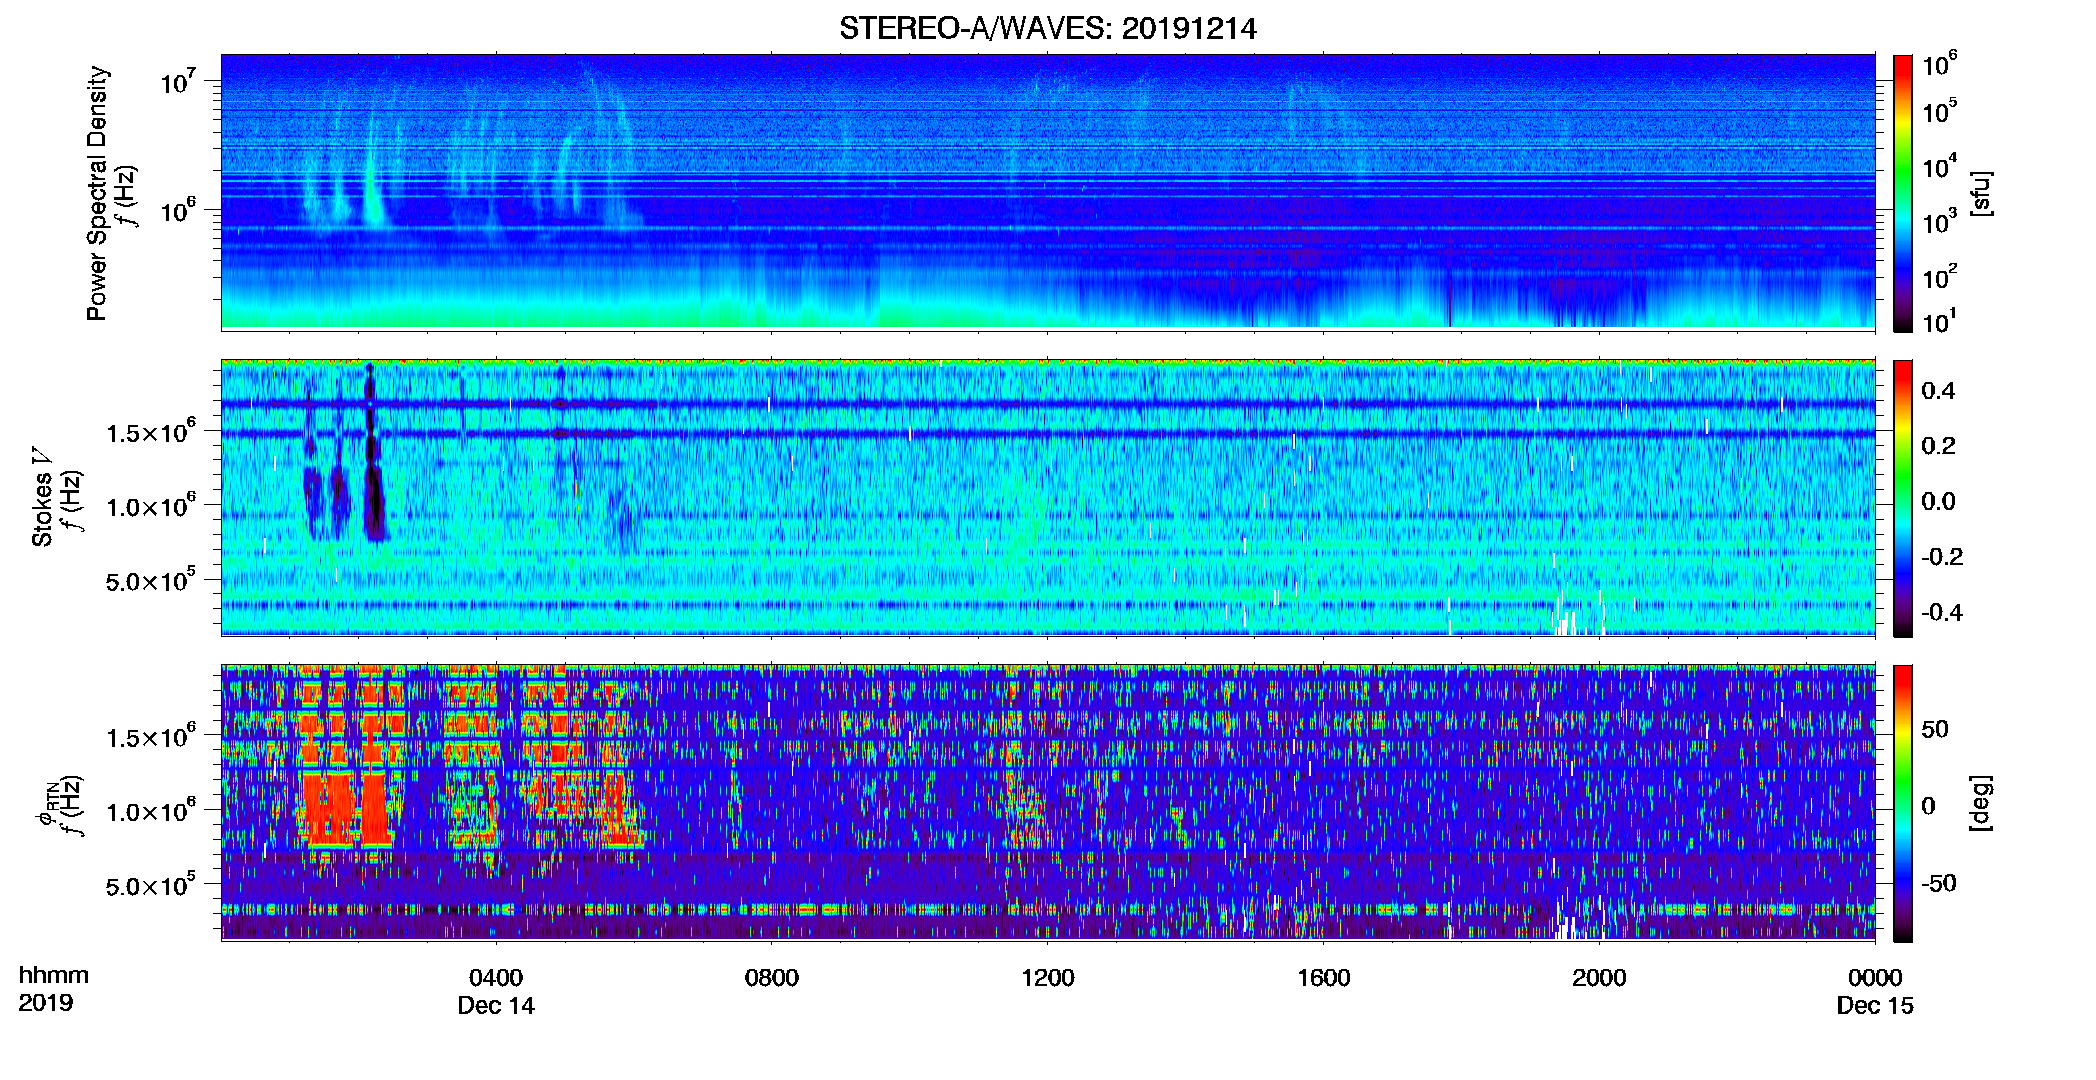Click the plot title STEREO-A/WAVES: 20191214

1047,28
